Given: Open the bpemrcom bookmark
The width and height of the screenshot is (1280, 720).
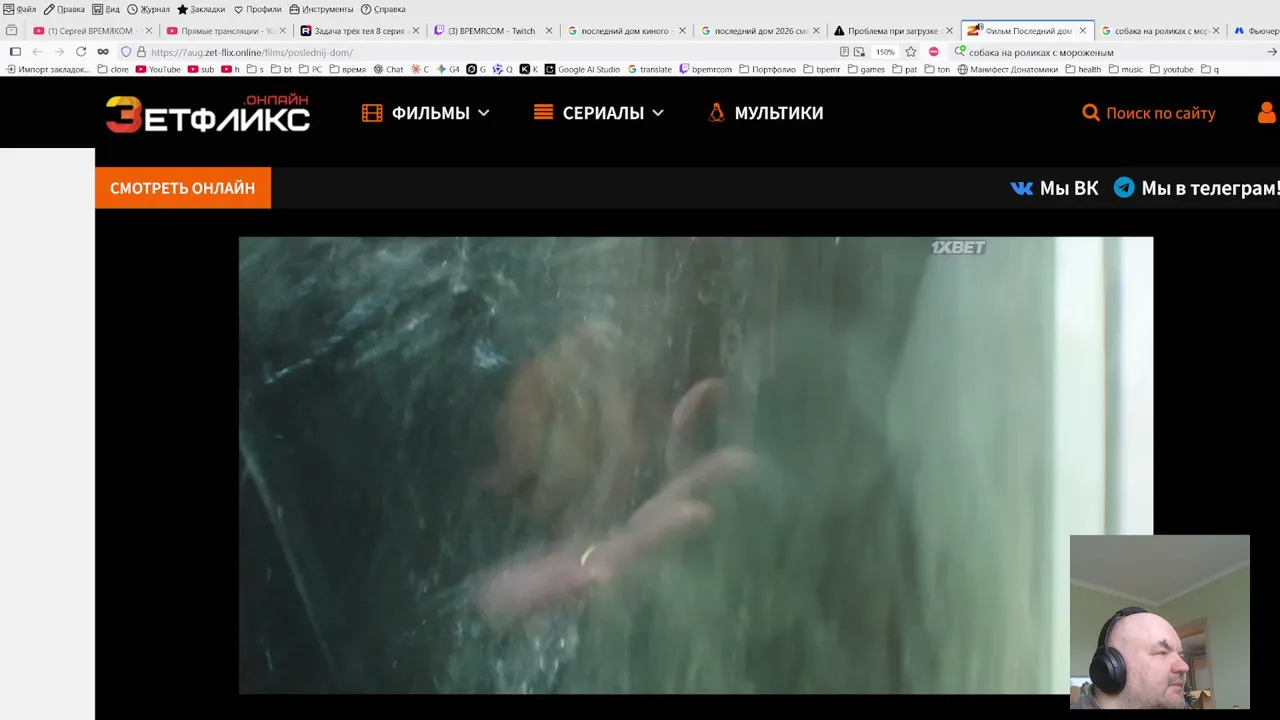Looking at the screenshot, I should (705, 70).
